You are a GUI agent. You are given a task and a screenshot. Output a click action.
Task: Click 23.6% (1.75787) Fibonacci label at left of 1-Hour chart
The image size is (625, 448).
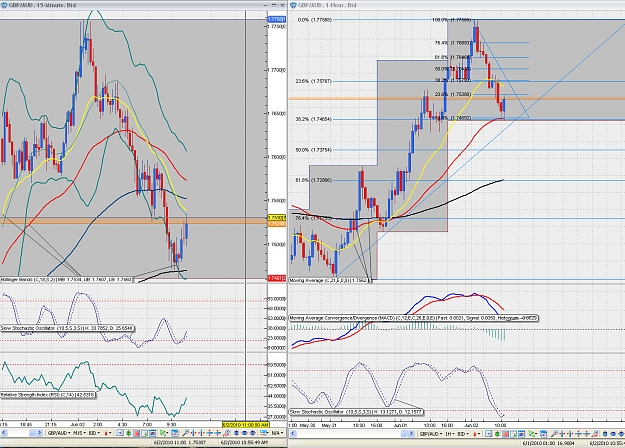click(313, 81)
